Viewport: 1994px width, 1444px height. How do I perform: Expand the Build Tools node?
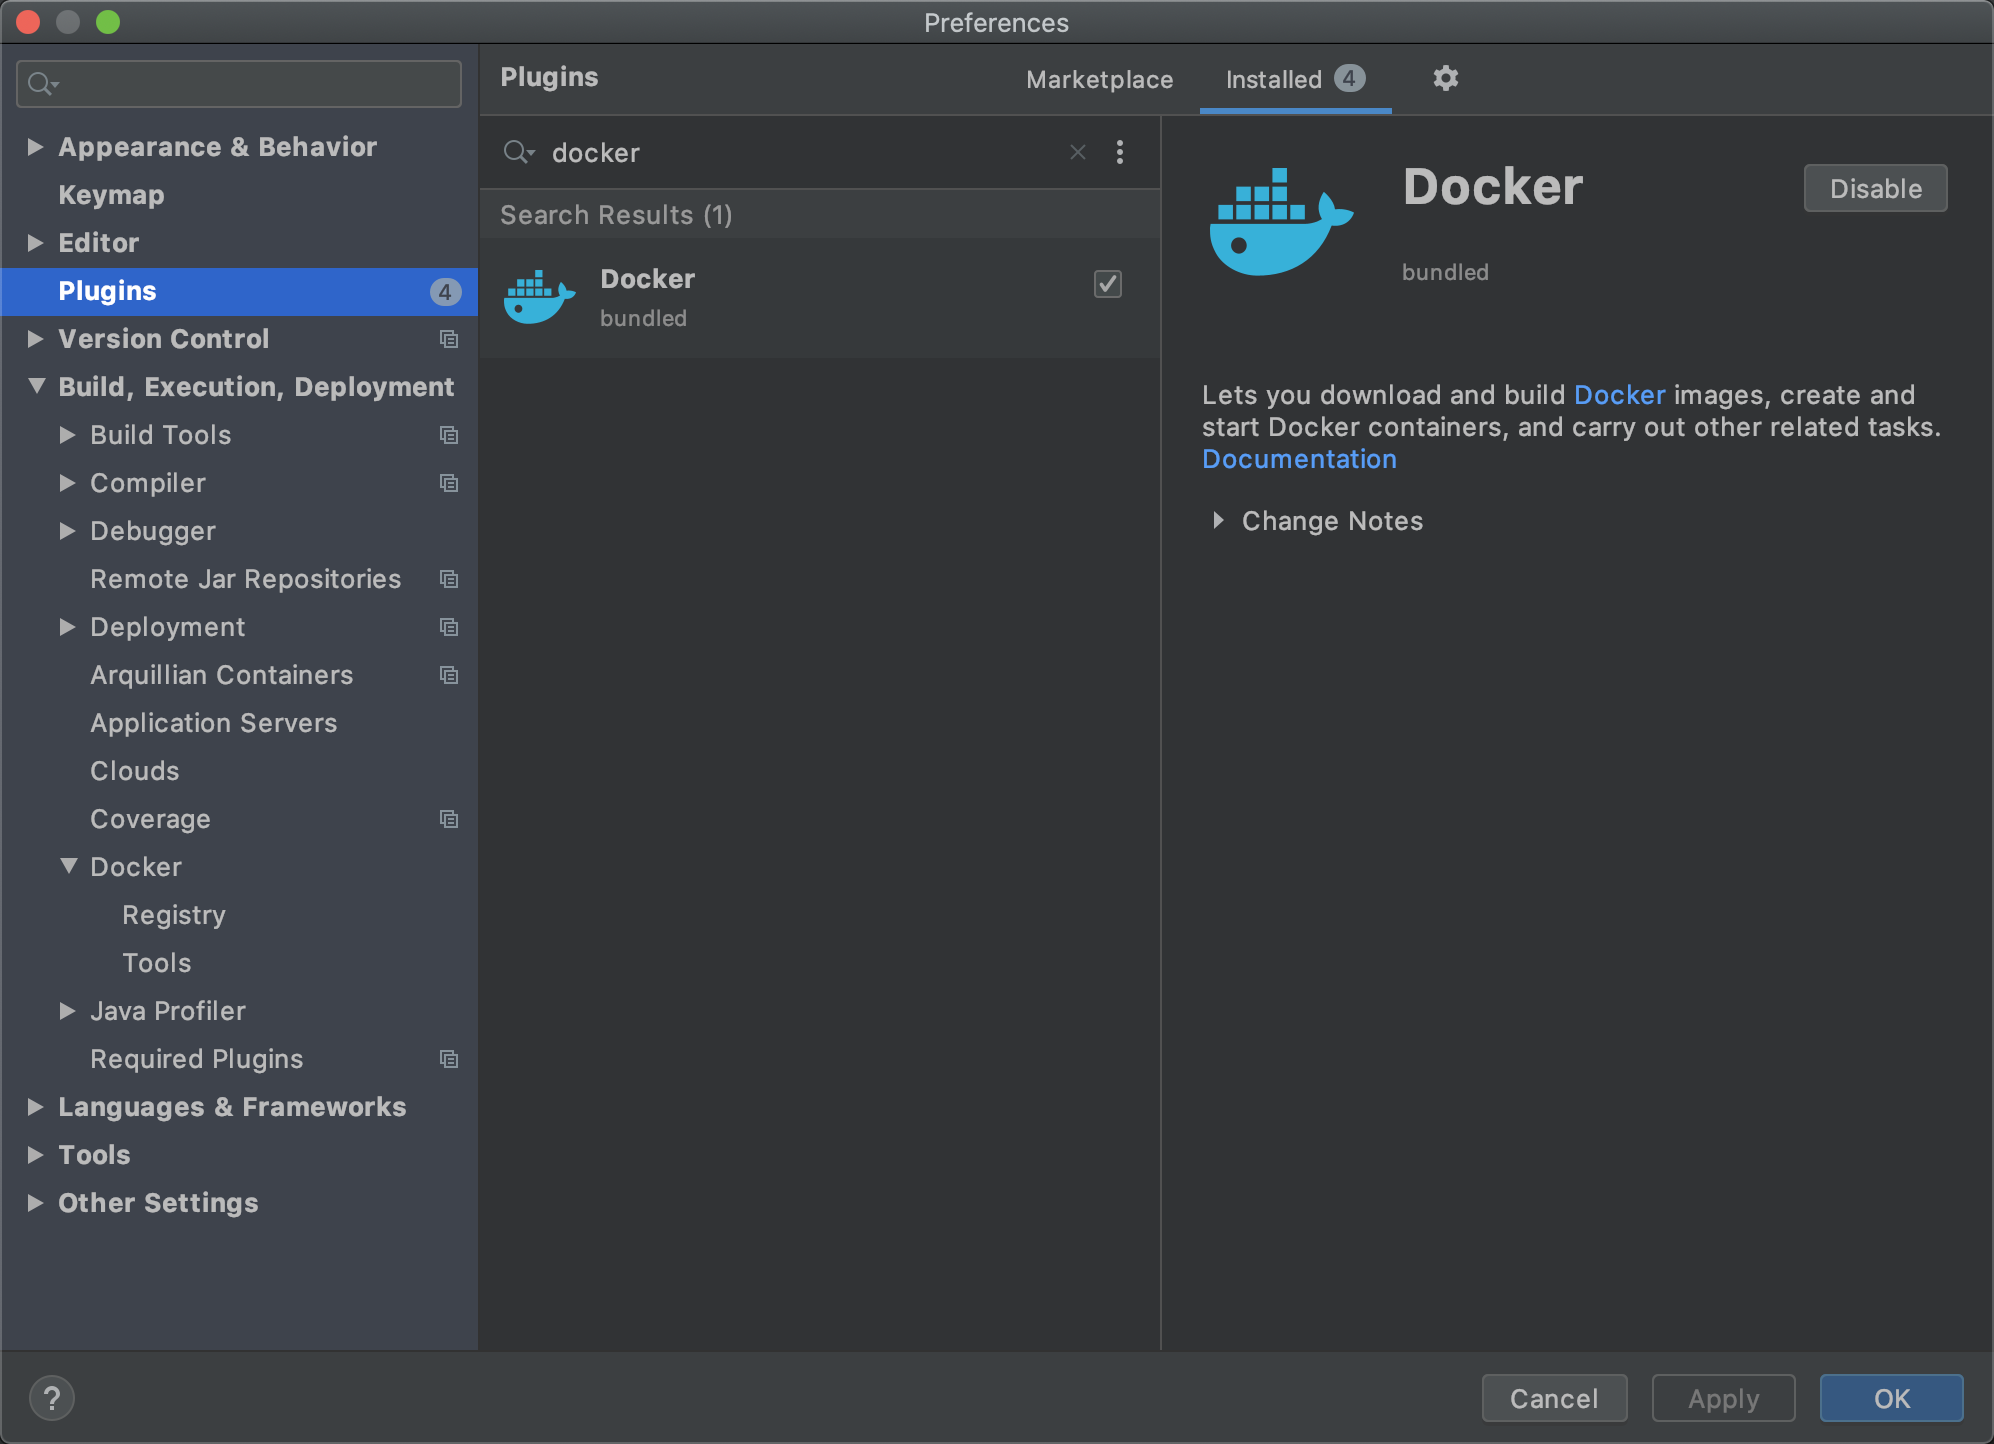[67, 435]
